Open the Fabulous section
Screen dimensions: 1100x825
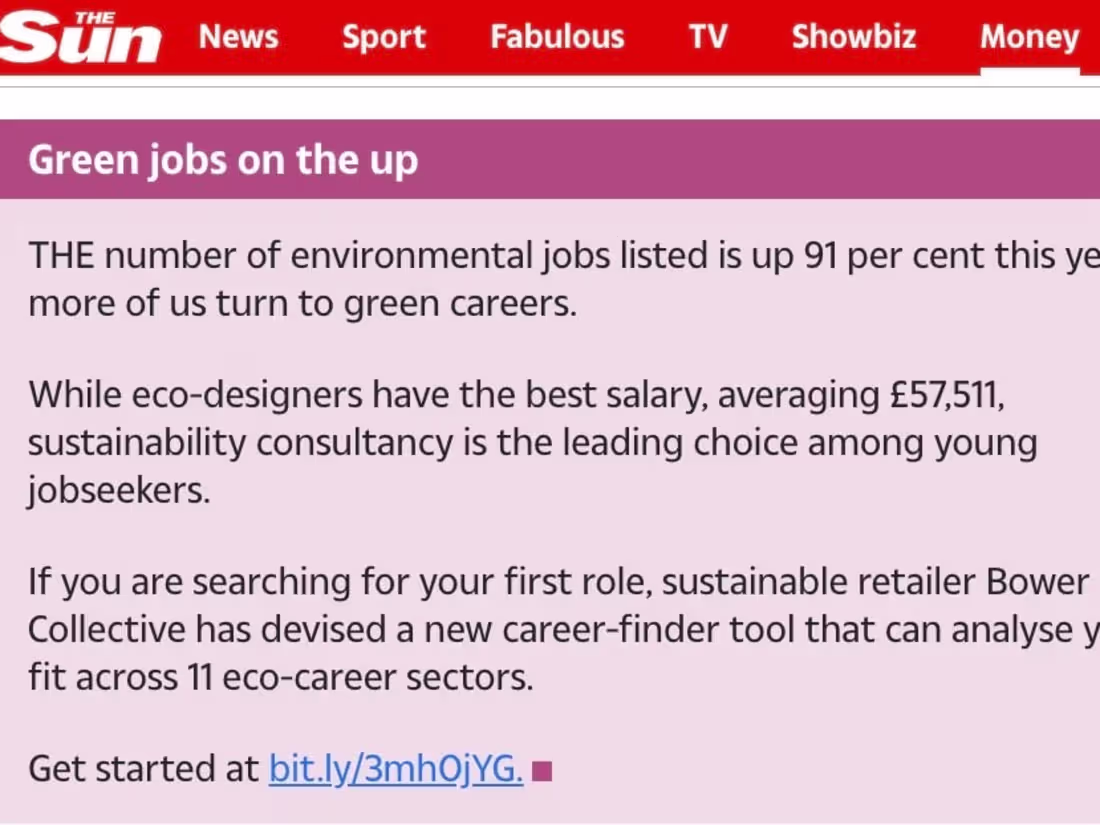coord(556,37)
